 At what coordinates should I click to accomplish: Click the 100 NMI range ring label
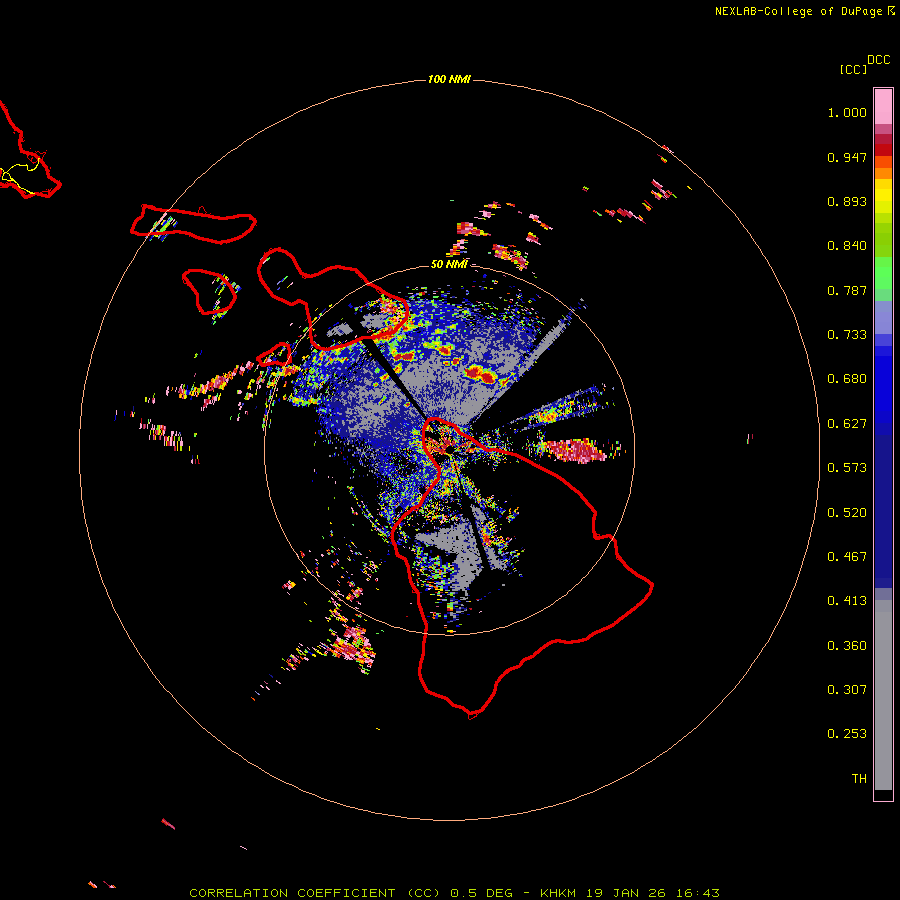point(449,79)
